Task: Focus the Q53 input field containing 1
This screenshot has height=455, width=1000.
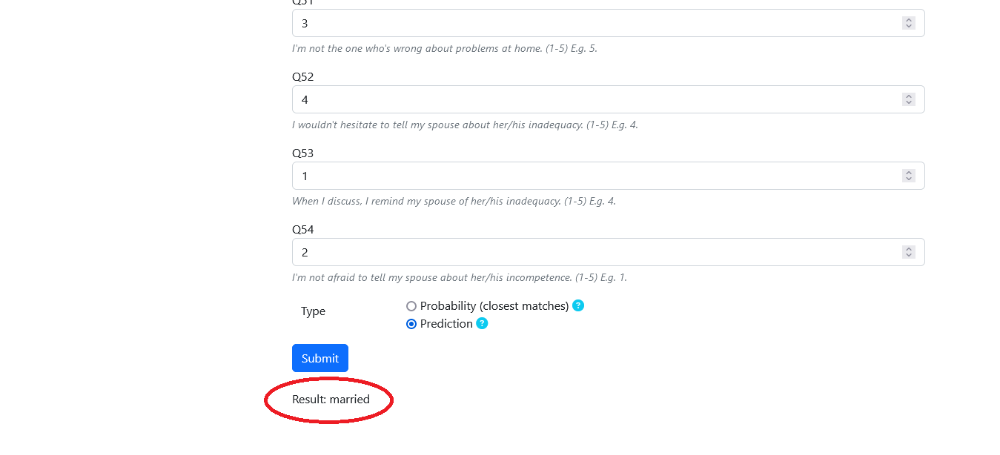Action: pyautogui.click(x=608, y=175)
